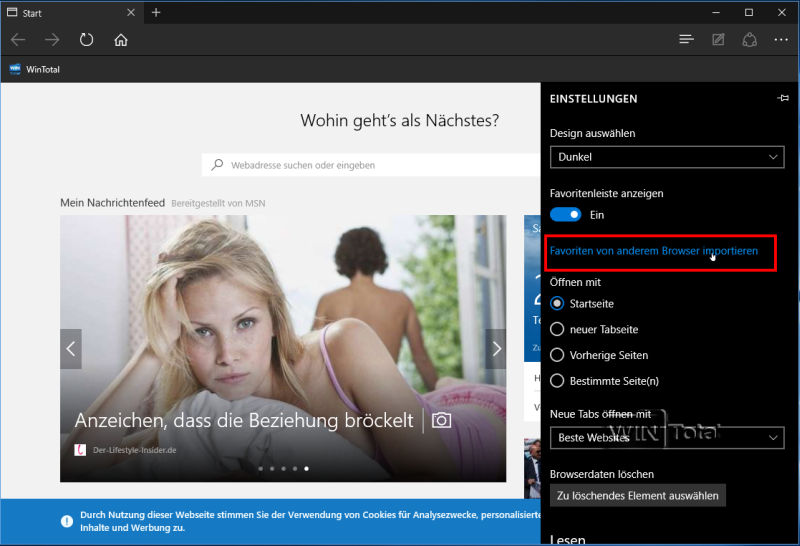Open the Anzeichen, dass die Beziehung bröckelt headline
This screenshot has width=800, height=546.
pos(244,420)
